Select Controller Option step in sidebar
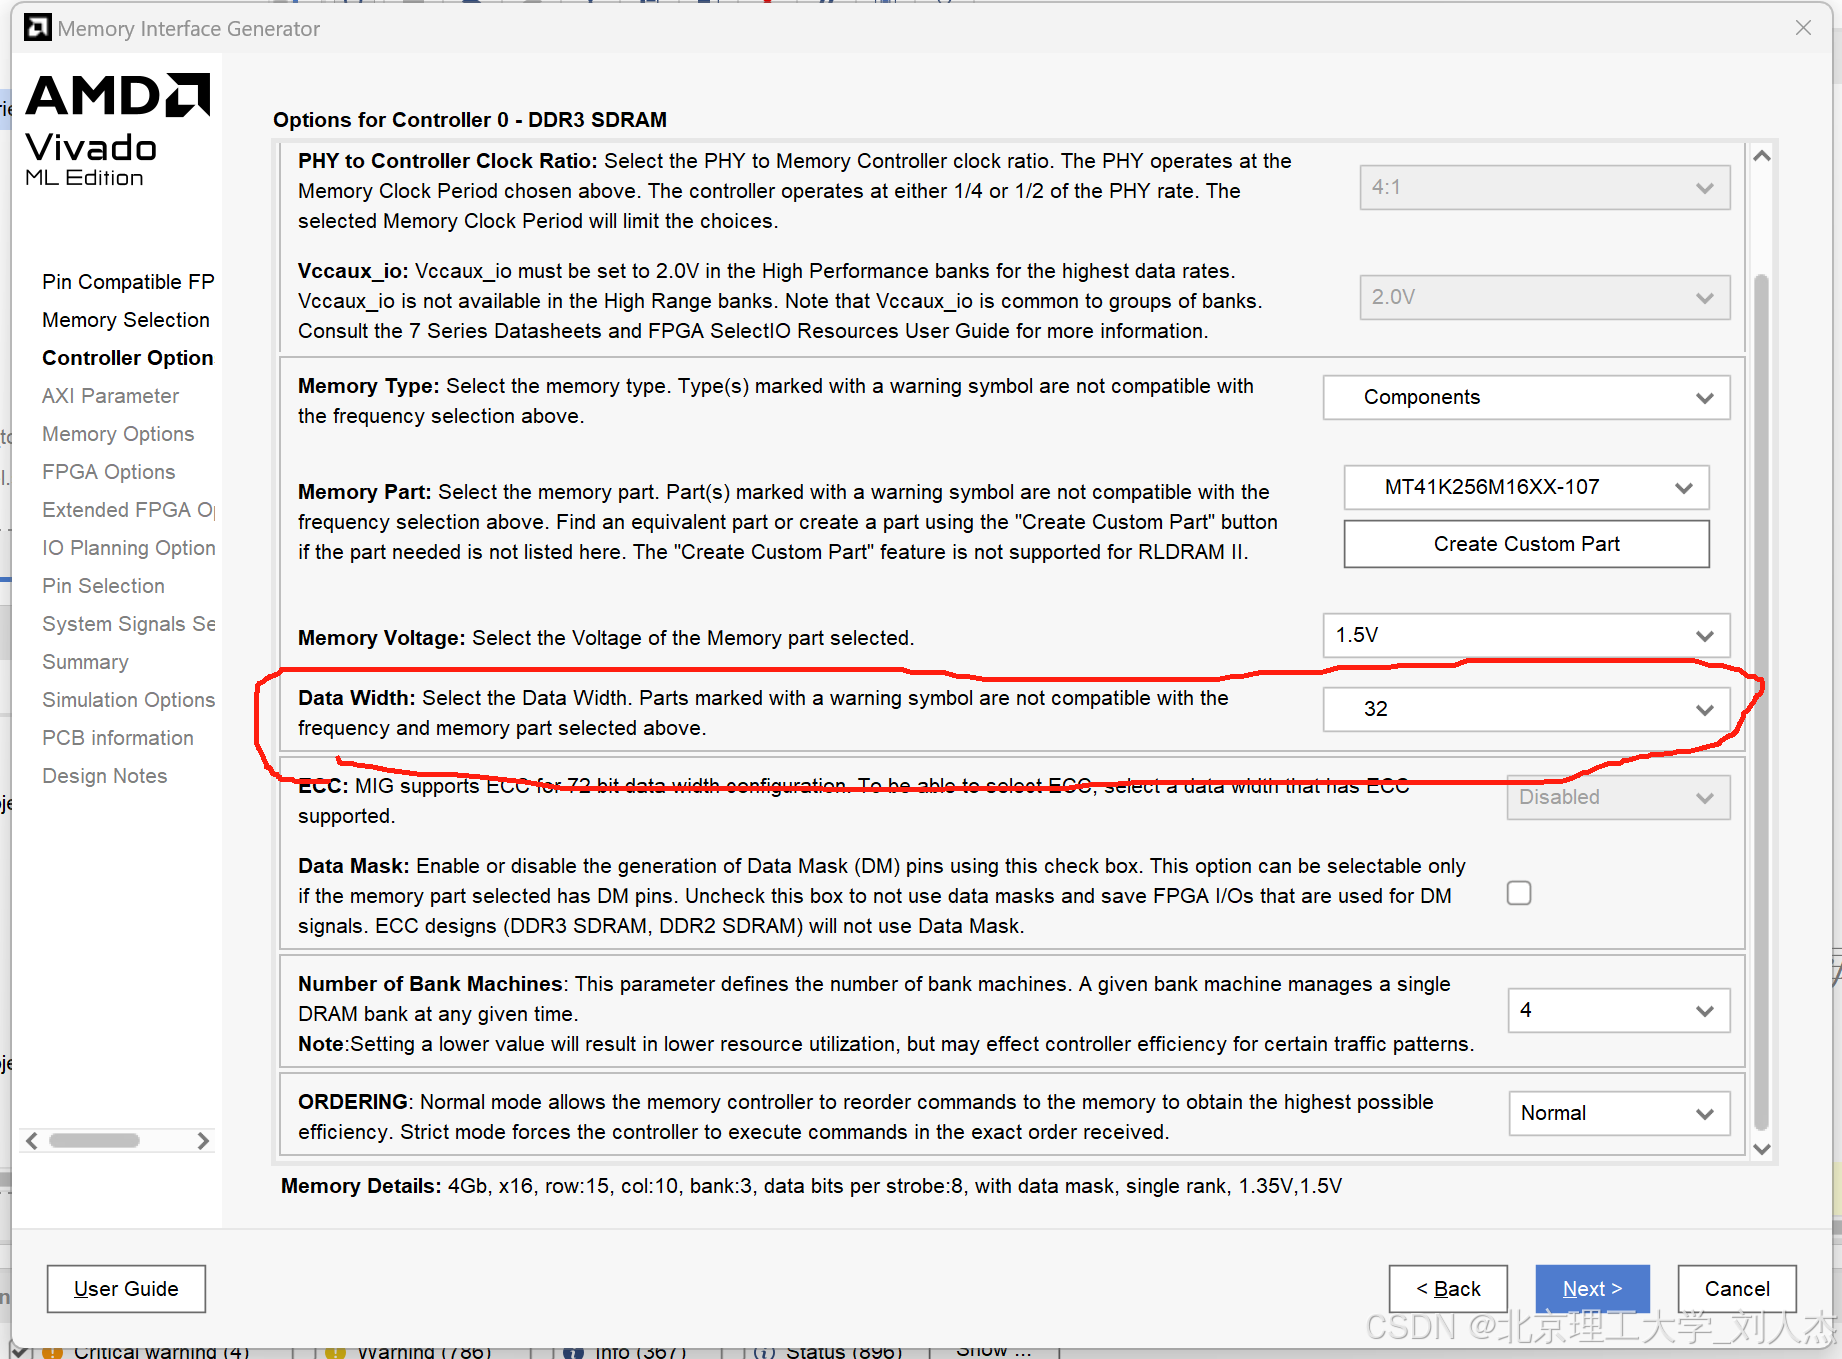 point(128,358)
